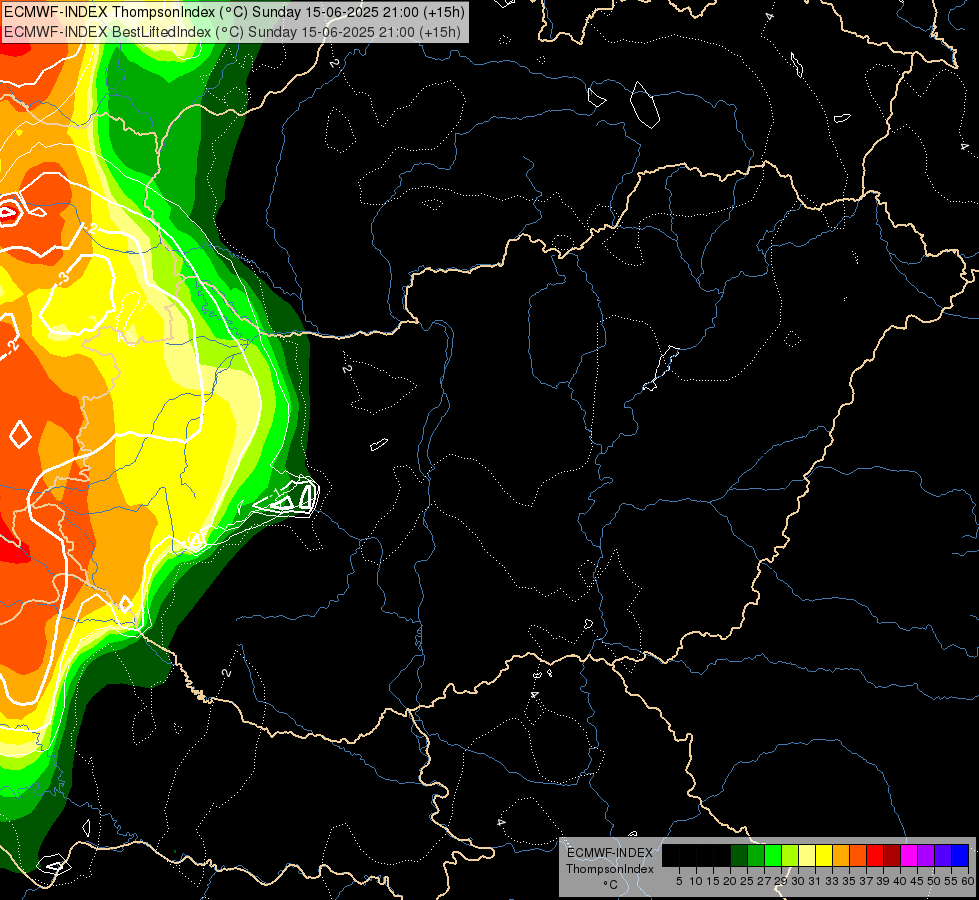Select the indigo 50–55 legend swatch
The image size is (979, 900).
click(x=943, y=856)
